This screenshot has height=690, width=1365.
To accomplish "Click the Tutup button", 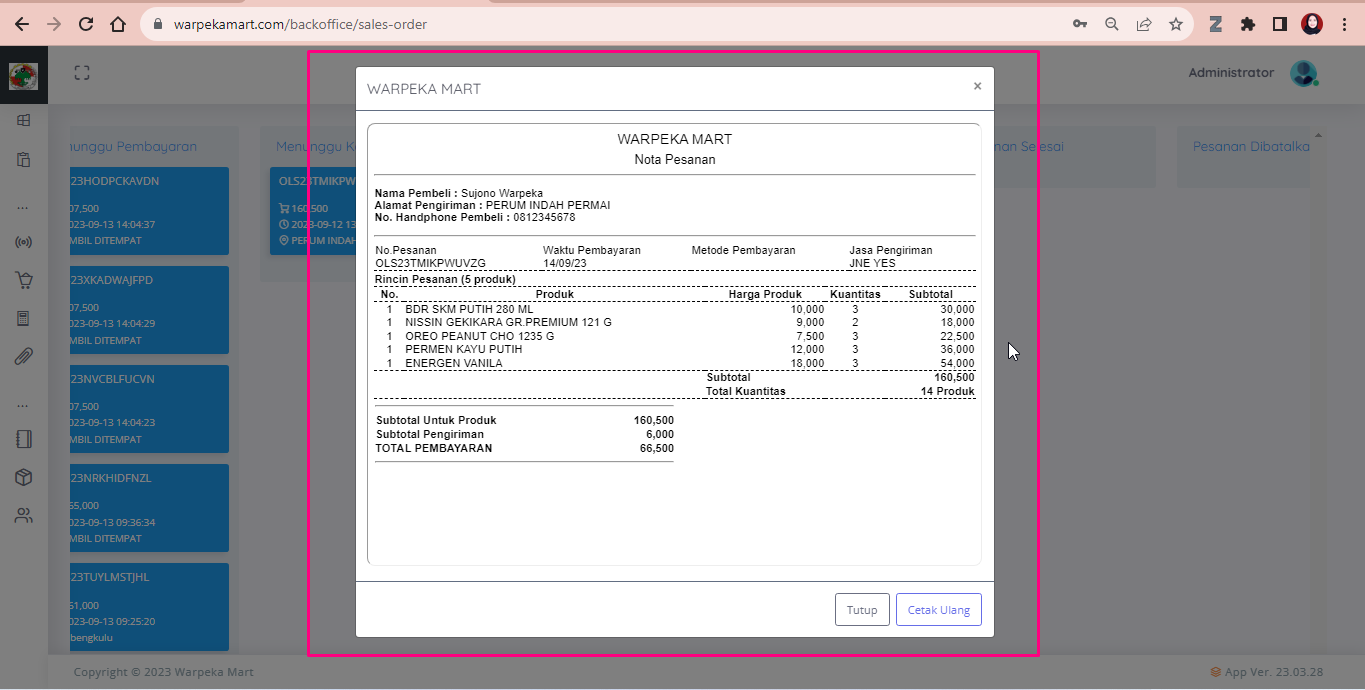I will [x=862, y=610].
